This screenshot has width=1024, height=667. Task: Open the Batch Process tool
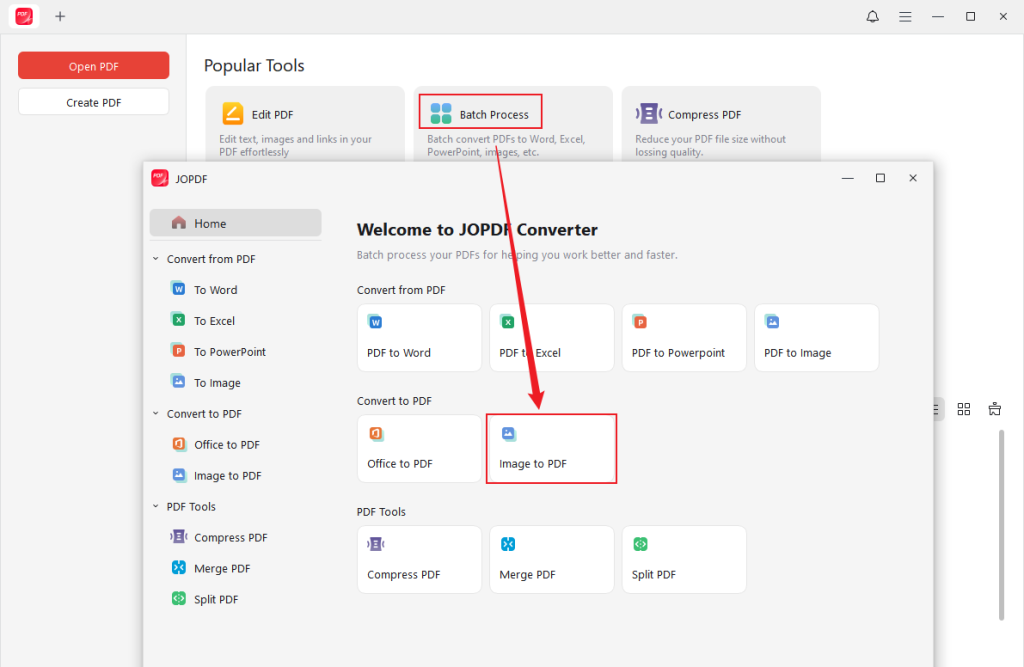[479, 111]
